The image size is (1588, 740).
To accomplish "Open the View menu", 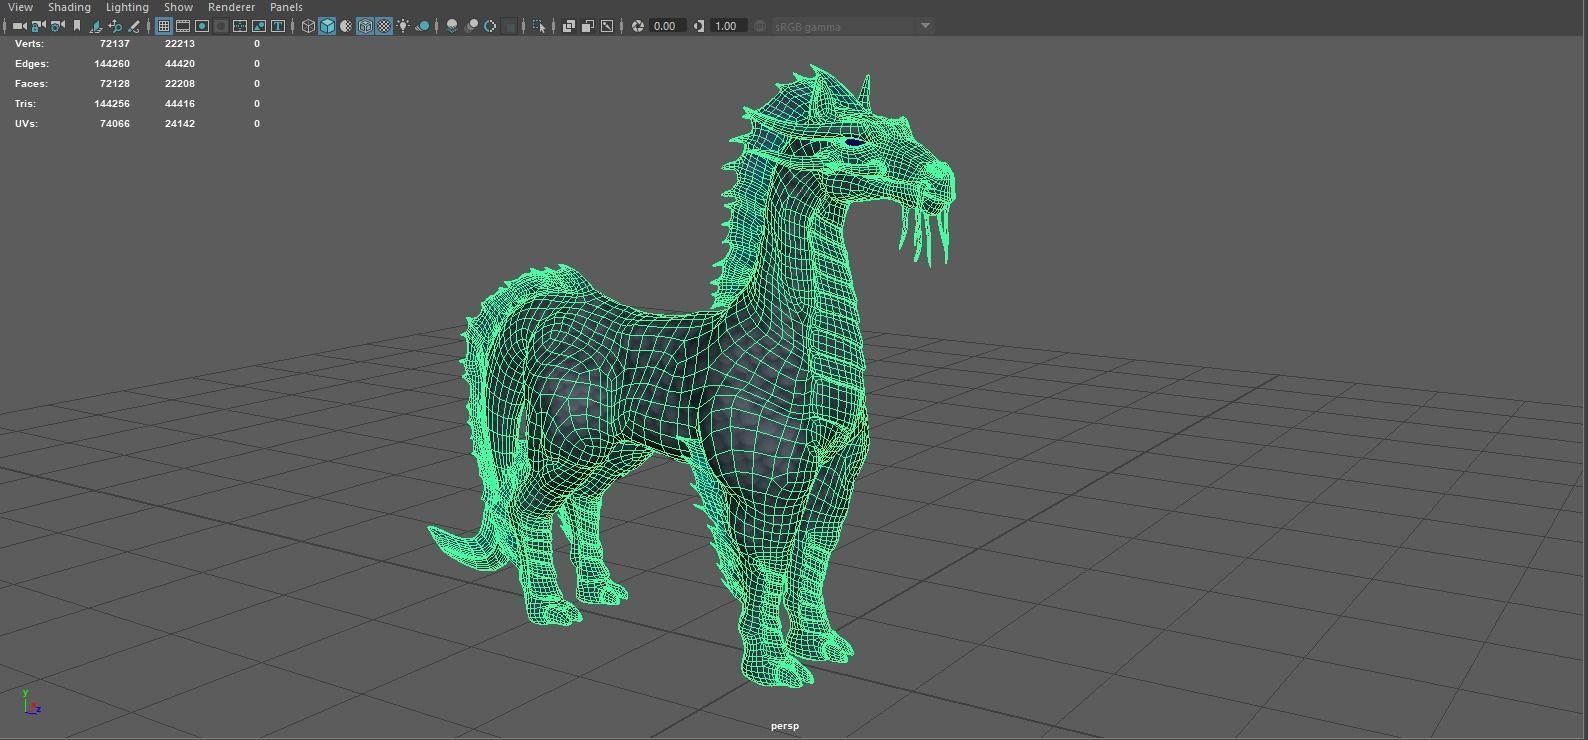I will 20,7.
